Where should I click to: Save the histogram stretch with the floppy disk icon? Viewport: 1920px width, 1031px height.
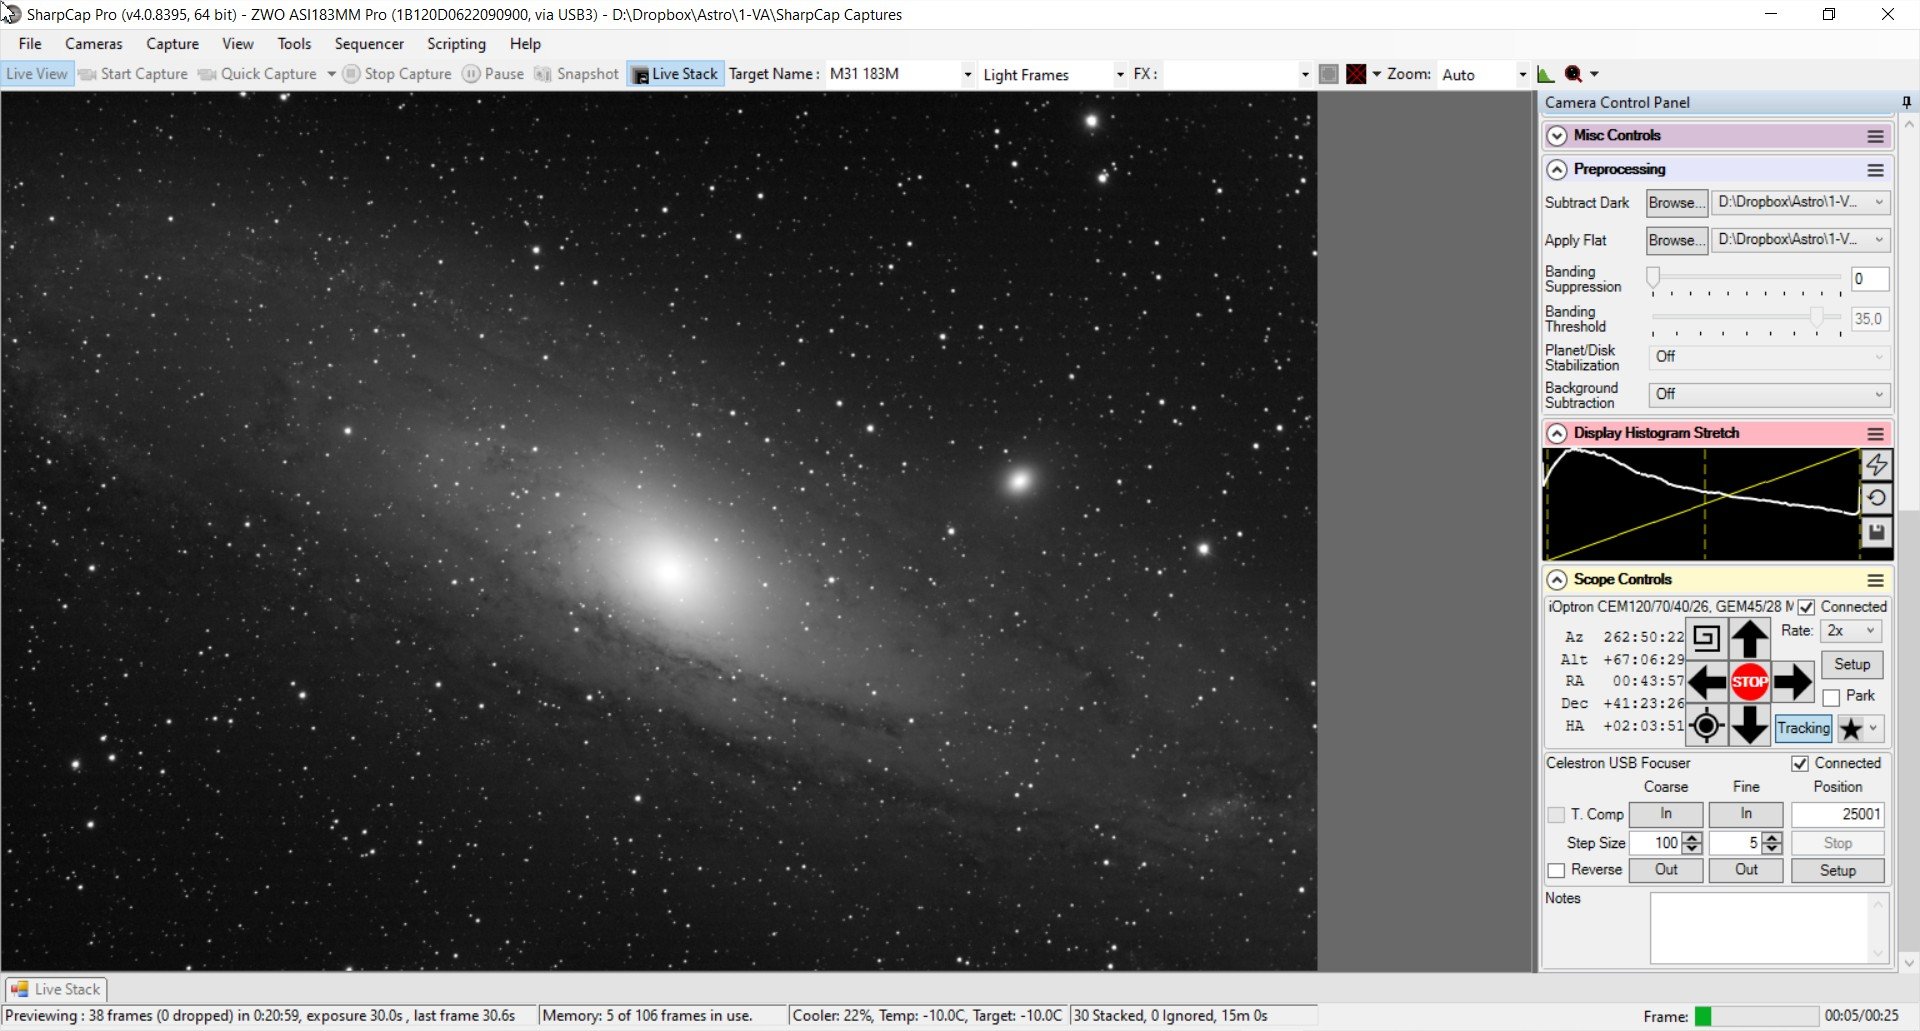pyautogui.click(x=1876, y=532)
